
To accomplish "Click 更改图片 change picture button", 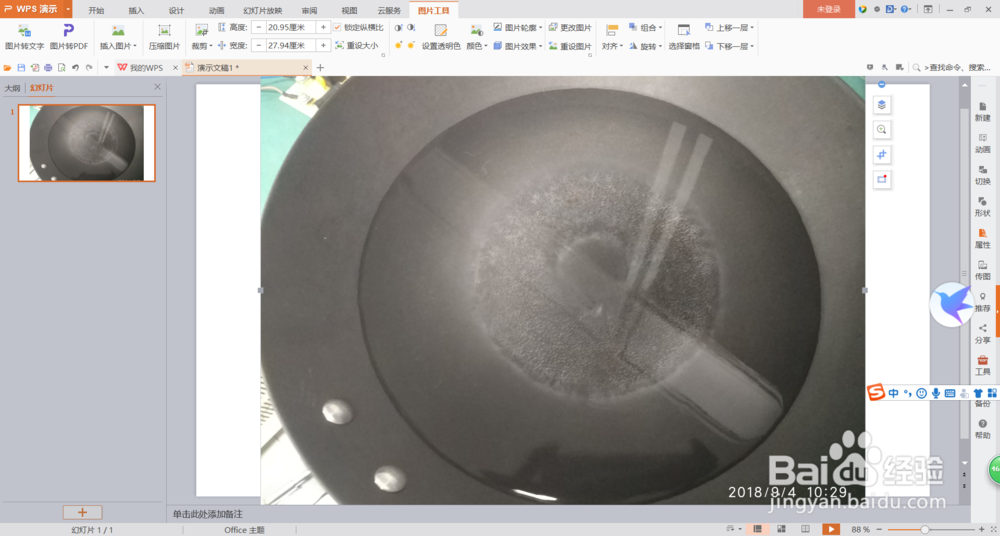I will (570, 28).
